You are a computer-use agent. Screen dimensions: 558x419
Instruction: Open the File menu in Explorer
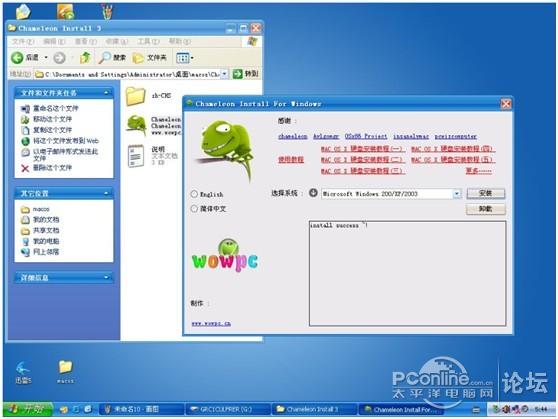point(23,42)
